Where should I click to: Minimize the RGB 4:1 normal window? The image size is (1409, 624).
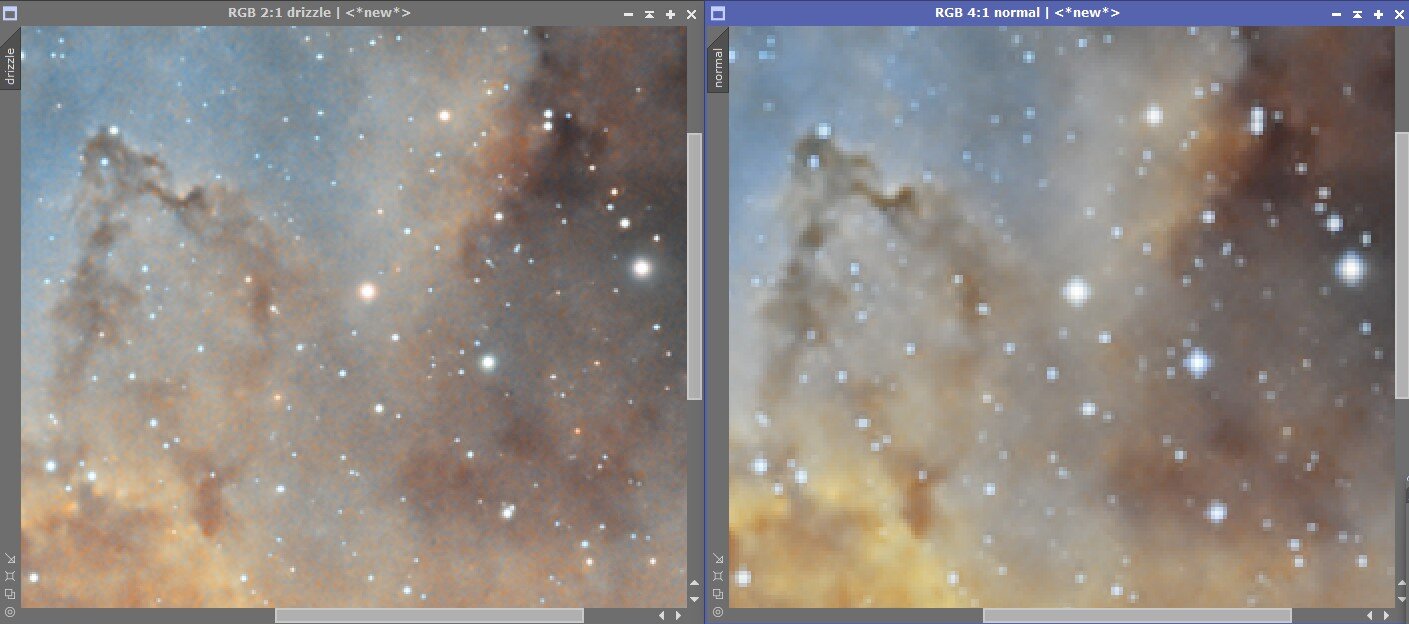1335,14
